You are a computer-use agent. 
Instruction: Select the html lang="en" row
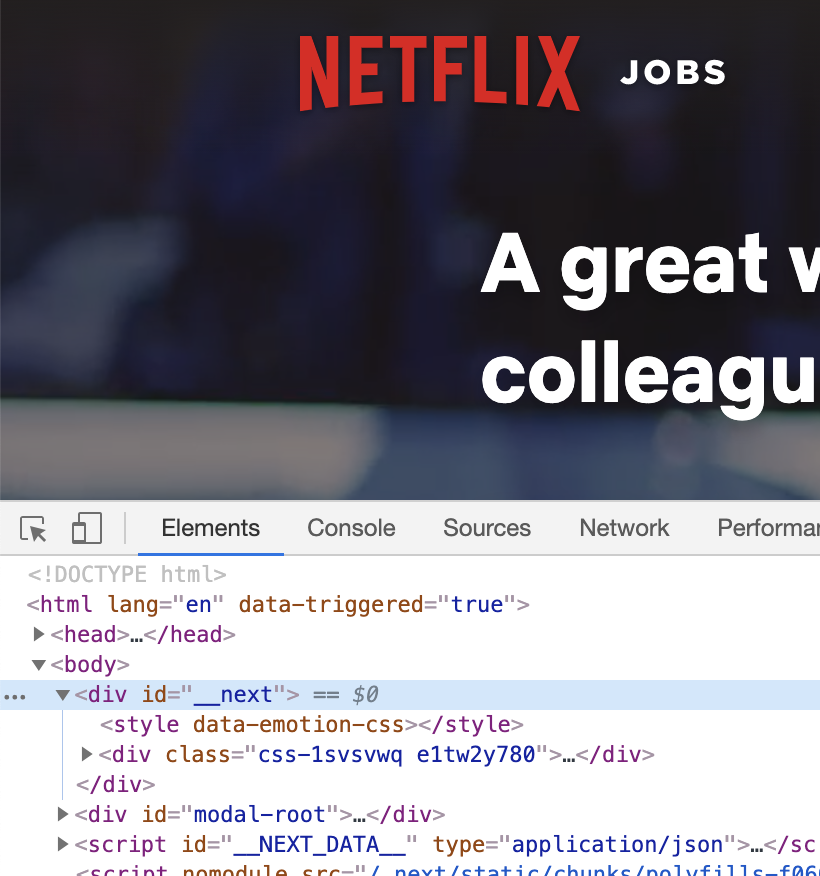click(x=278, y=604)
